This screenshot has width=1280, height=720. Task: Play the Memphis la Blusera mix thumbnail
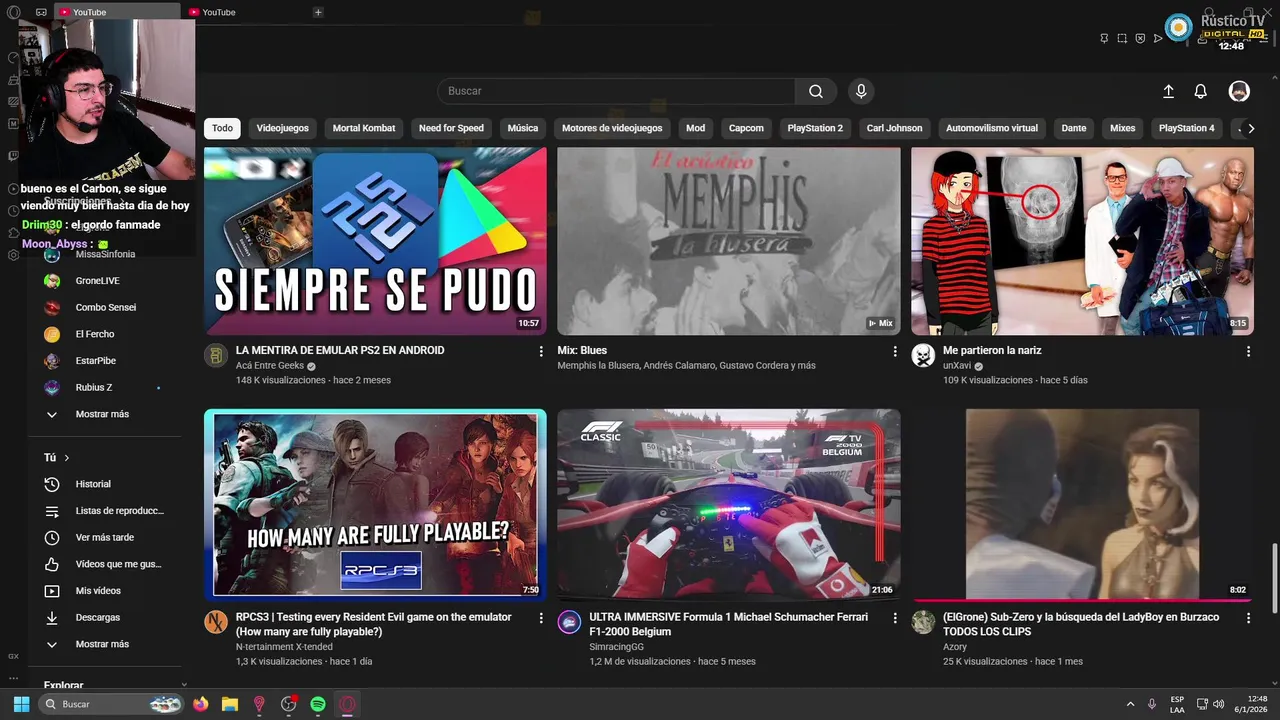[728, 241]
